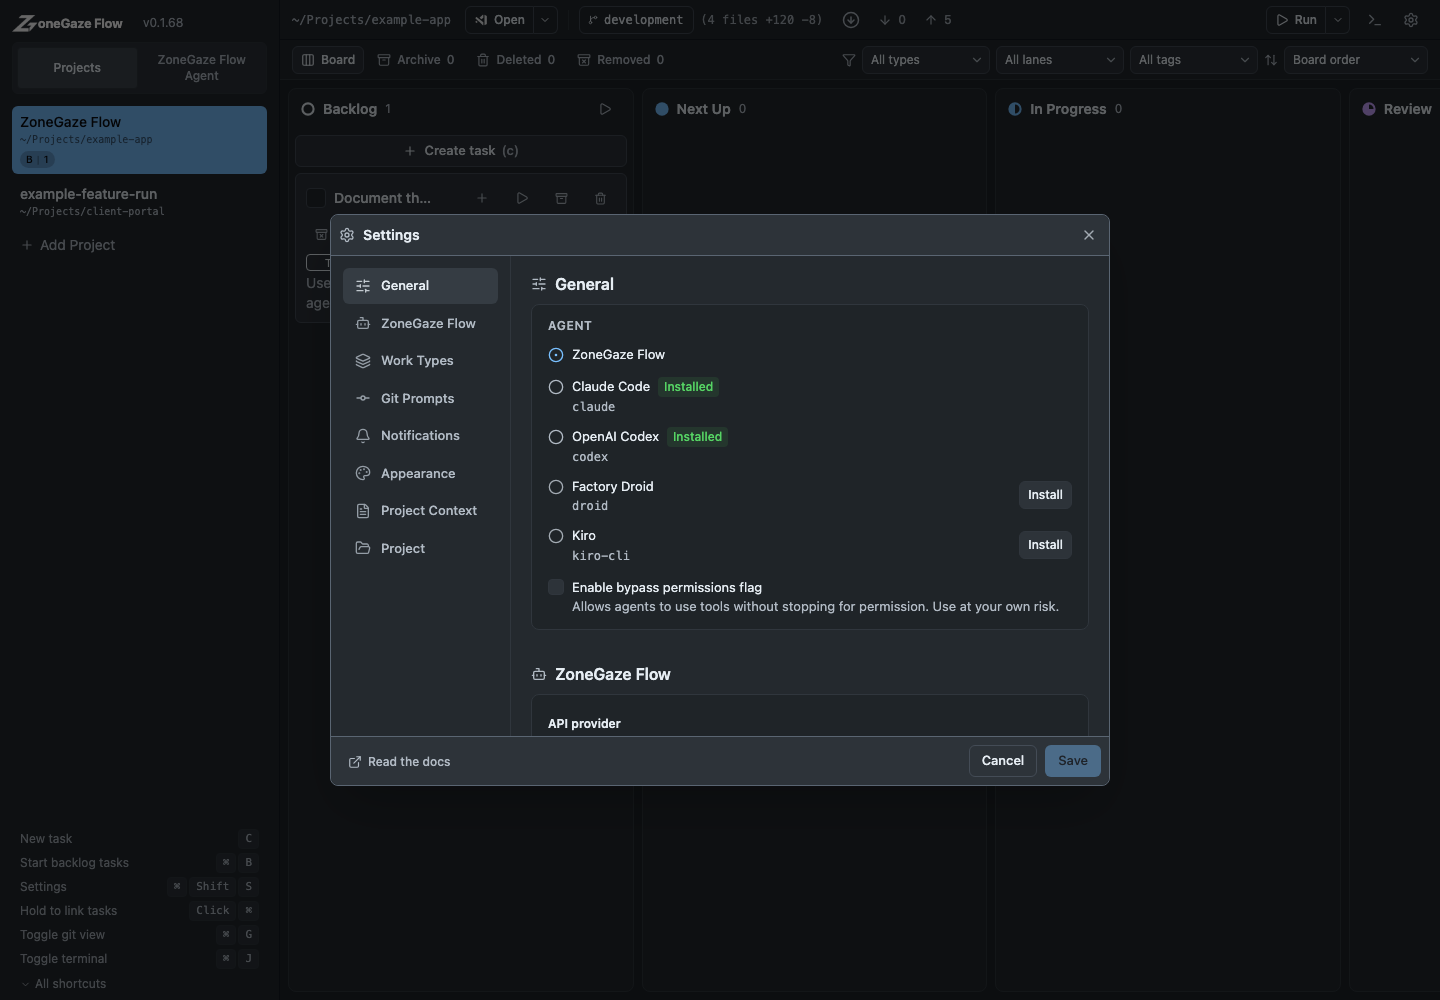Viewport: 1440px width, 1000px height.
Task: Click plus icon on Document task card
Action: tap(482, 198)
